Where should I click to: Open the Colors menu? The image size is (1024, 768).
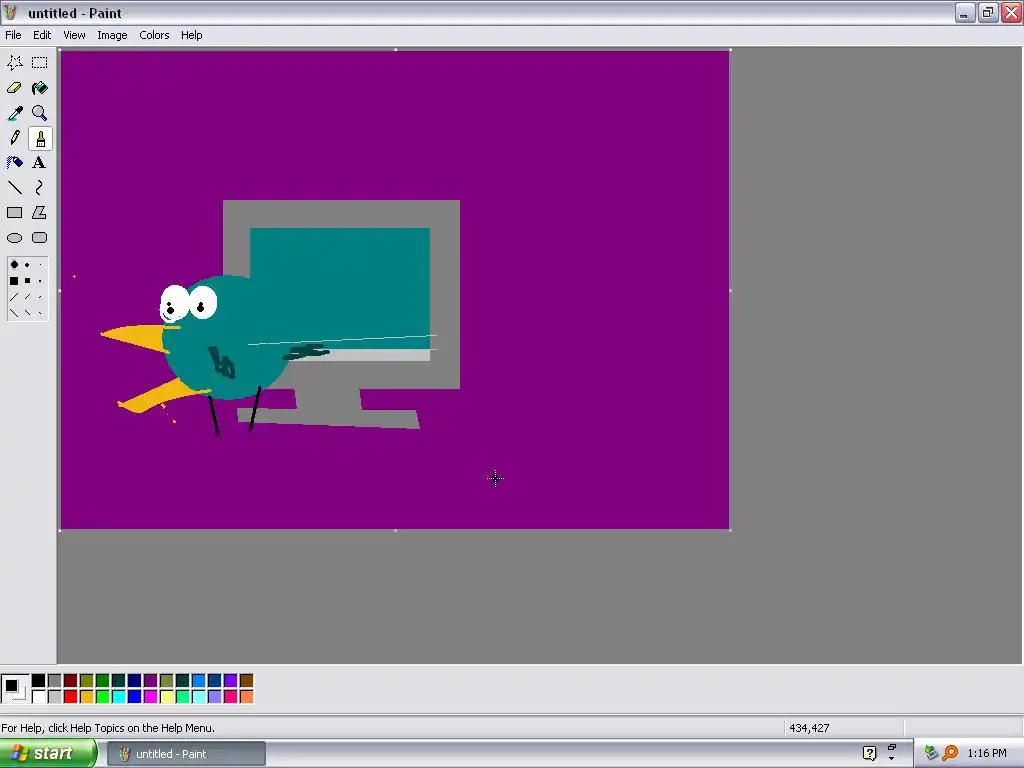[x=154, y=35]
